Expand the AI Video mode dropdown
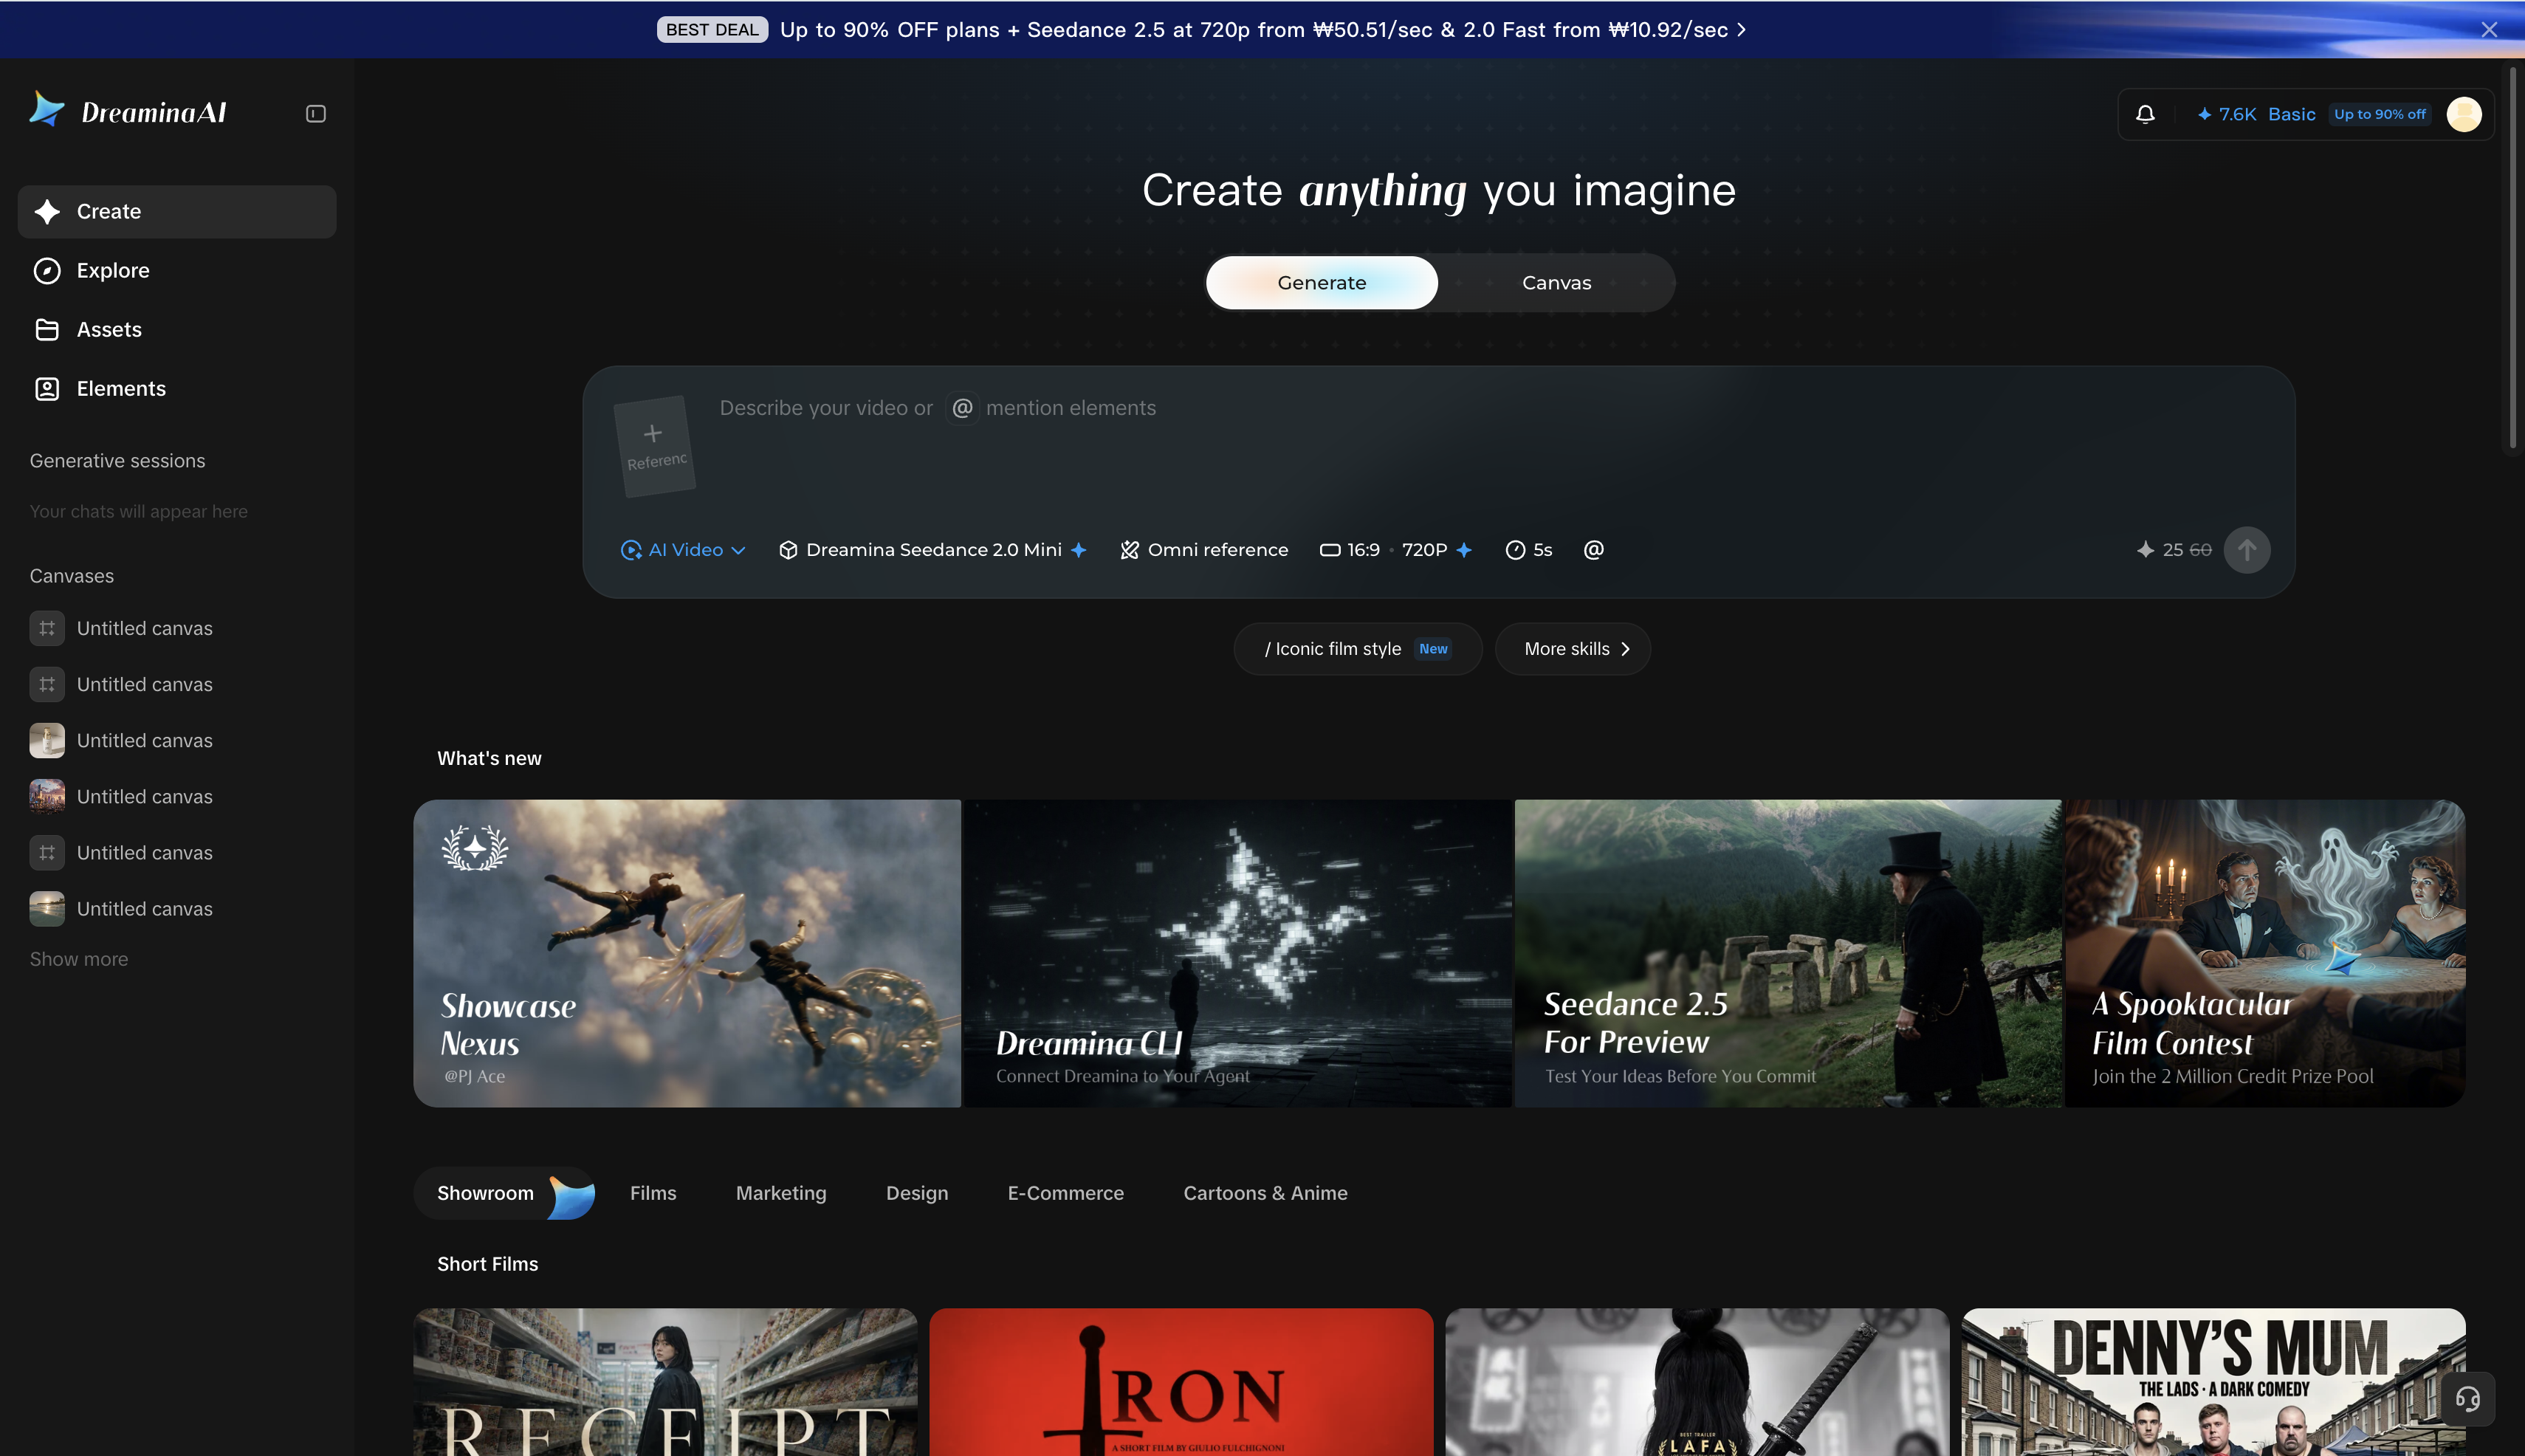 click(x=683, y=550)
